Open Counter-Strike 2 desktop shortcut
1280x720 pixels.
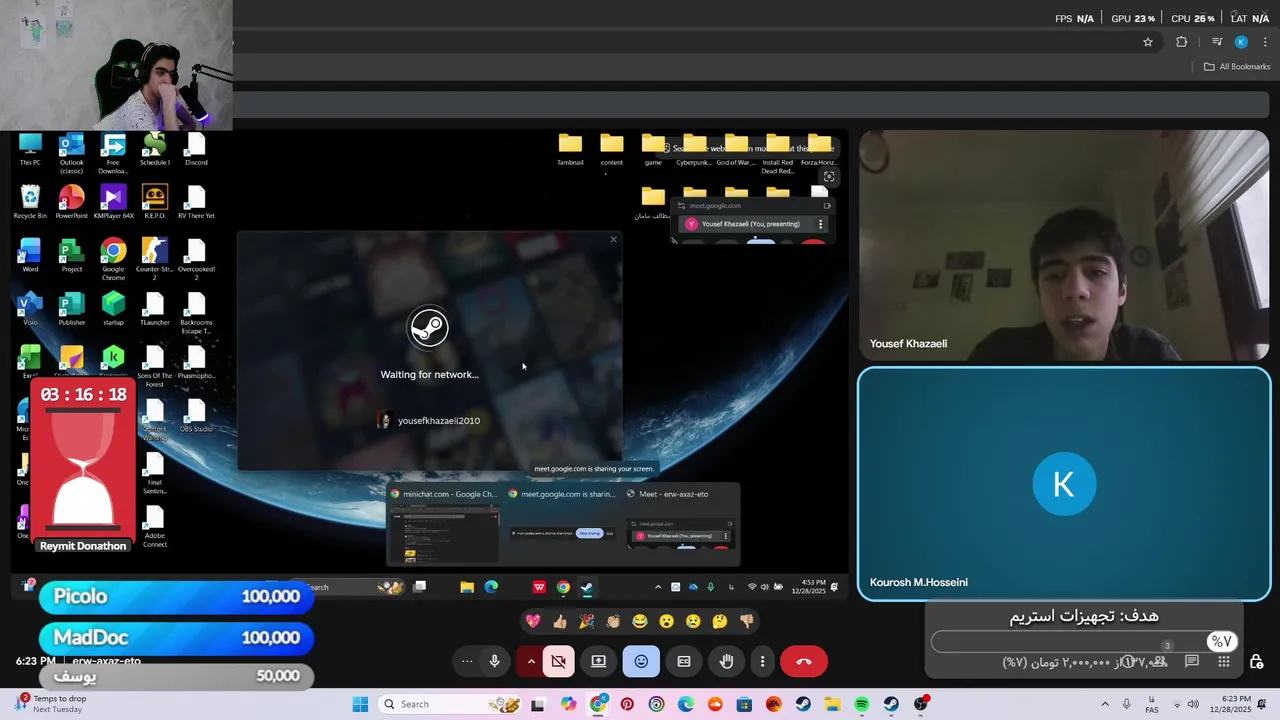click(x=154, y=259)
